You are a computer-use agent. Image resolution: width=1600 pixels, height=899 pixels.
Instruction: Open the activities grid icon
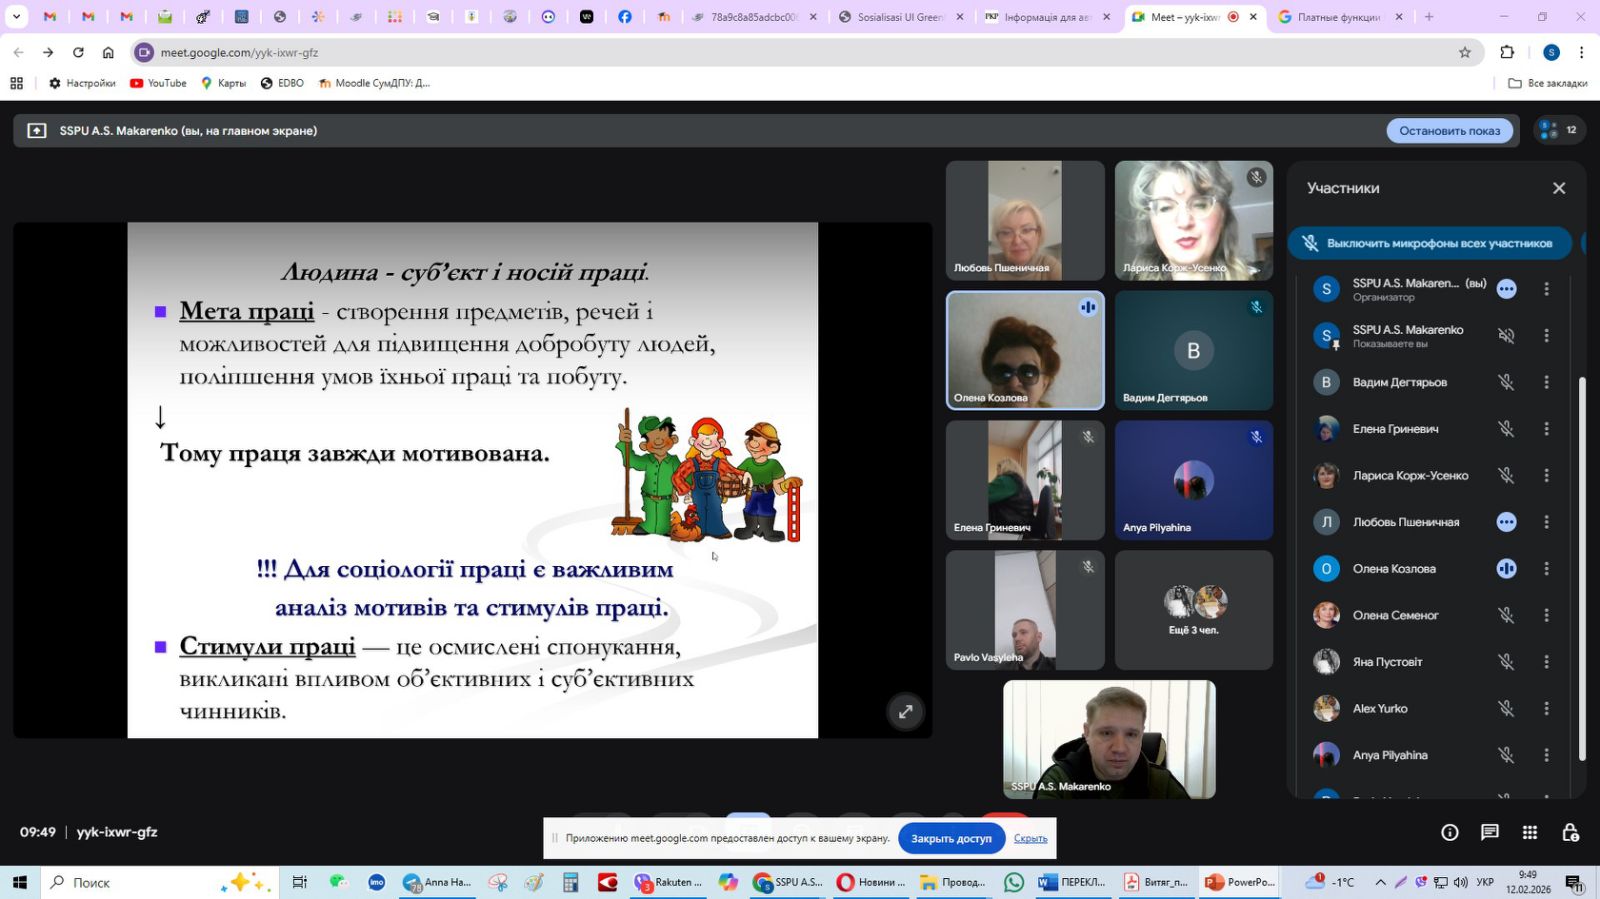tap(1529, 832)
